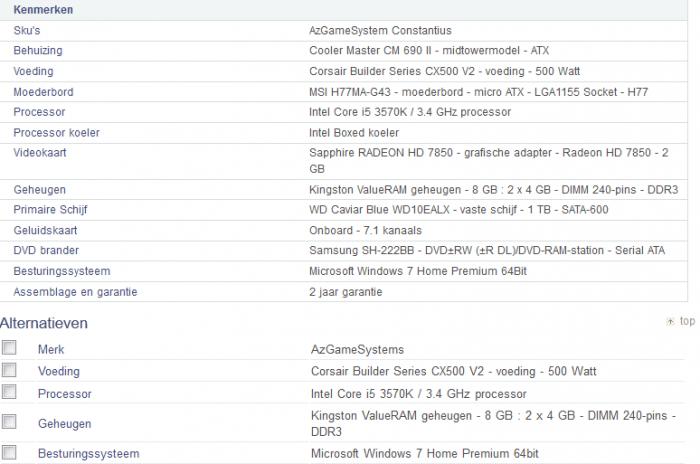
Task: Click the Alternatieven heading
Action: [44, 323]
